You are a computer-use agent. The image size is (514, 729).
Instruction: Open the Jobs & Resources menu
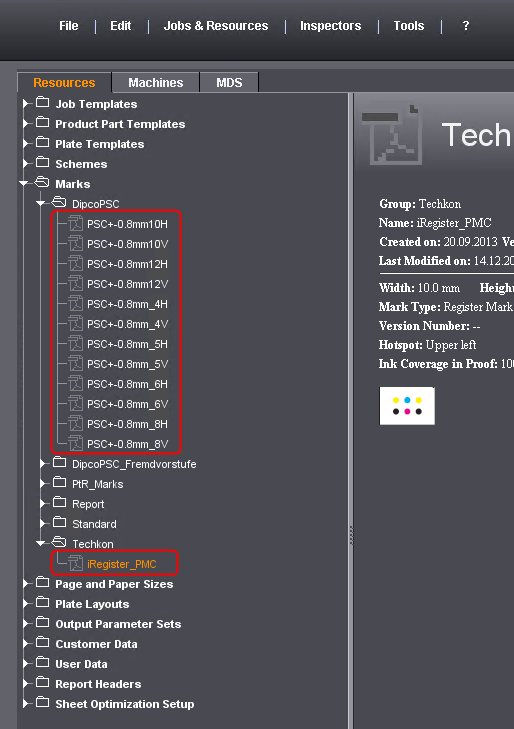pyautogui.click(x=216, y=26)
